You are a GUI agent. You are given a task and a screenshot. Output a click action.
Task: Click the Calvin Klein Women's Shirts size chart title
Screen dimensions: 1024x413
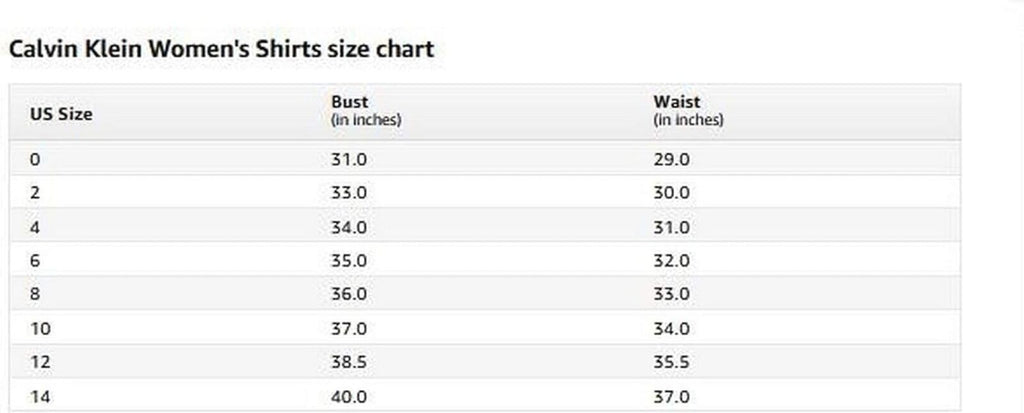tap(221, 49)
